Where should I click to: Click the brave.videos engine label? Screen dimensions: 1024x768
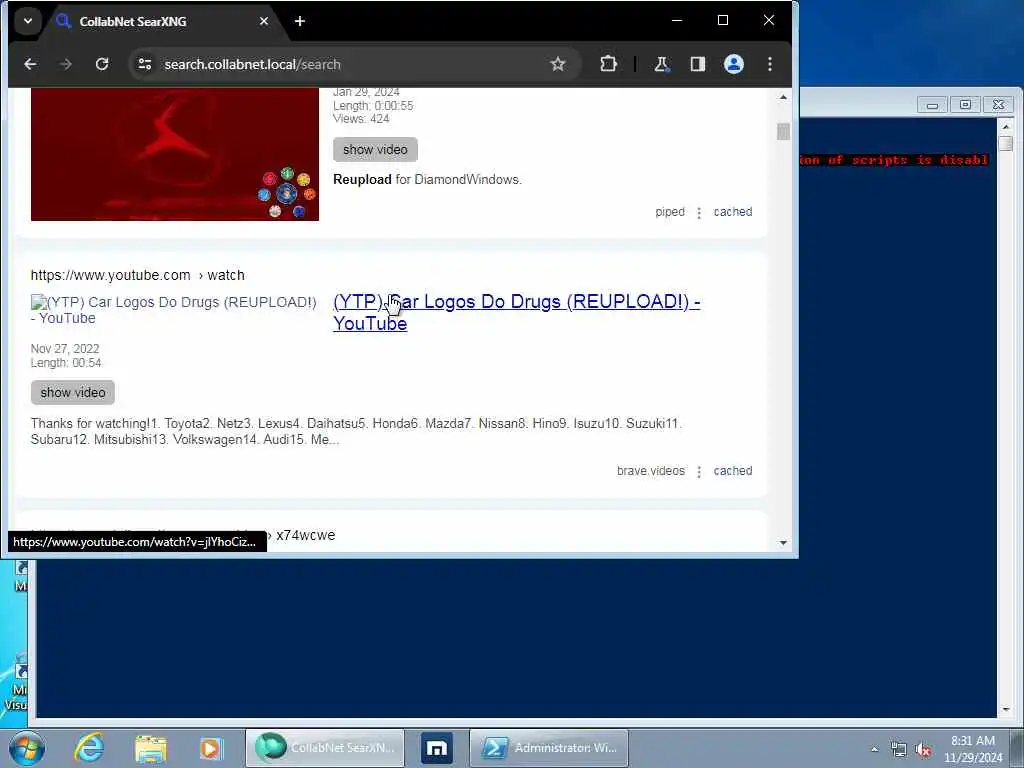point(650,471)
